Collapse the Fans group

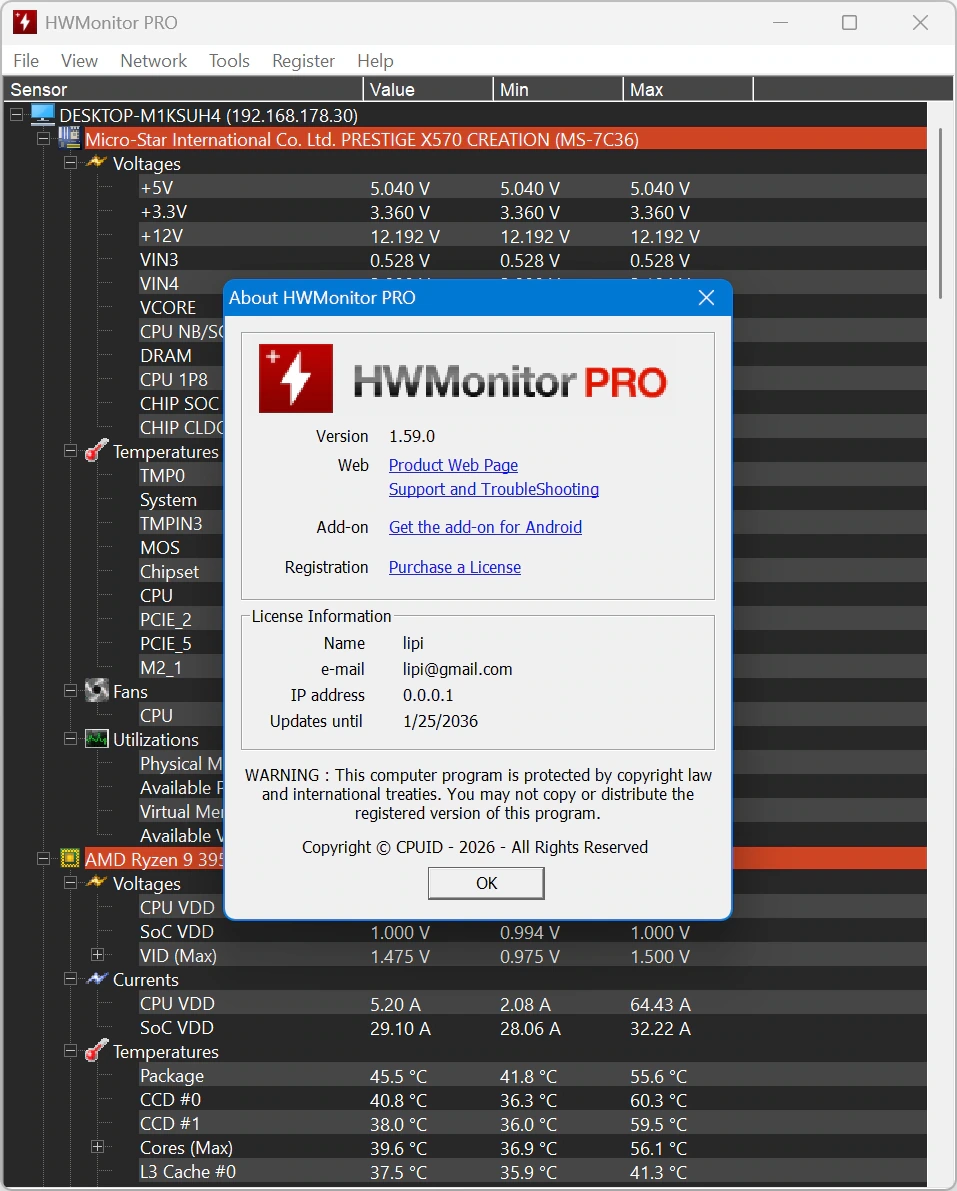(x=71, y=691)
